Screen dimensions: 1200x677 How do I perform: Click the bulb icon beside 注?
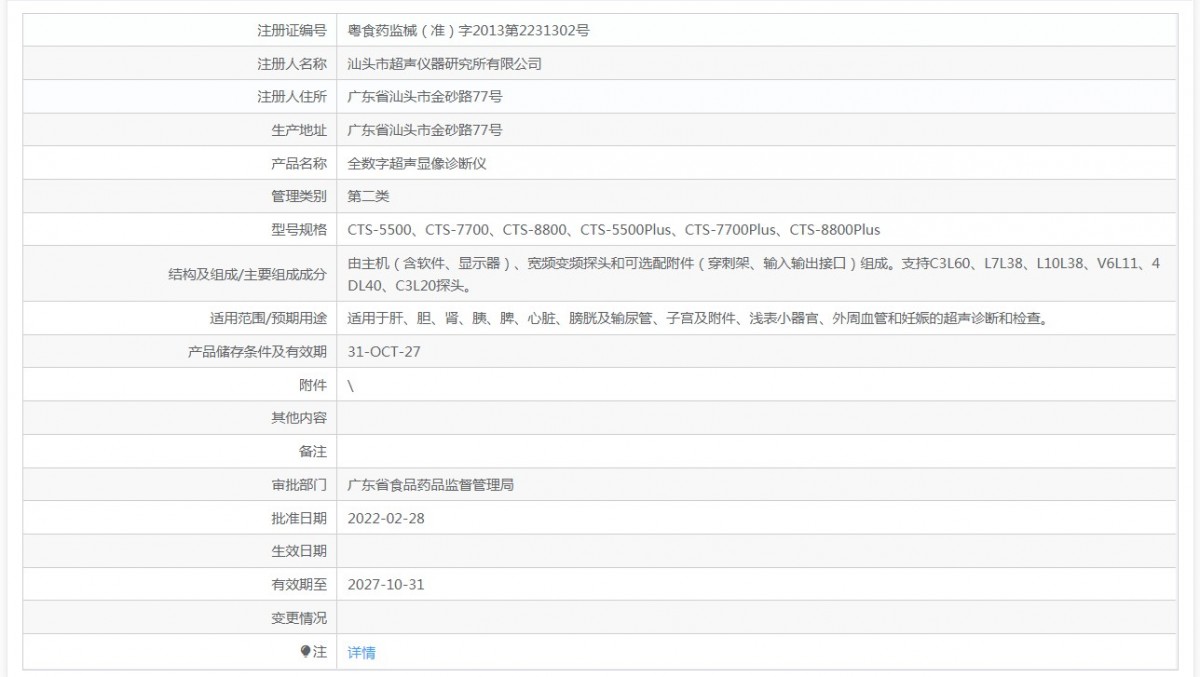coord(306,651)
